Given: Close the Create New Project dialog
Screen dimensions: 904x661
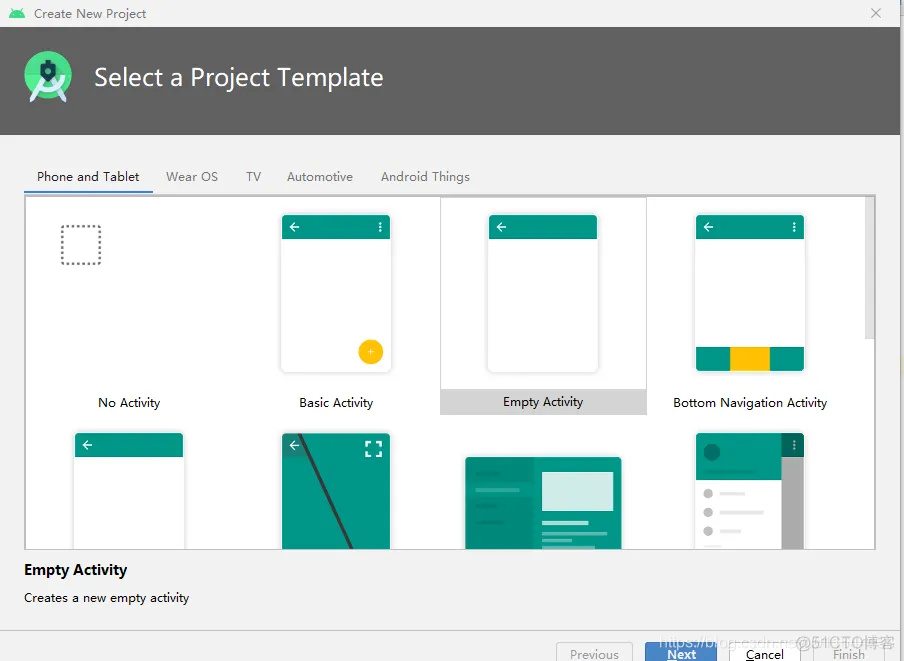Looking at the screenshot, I should (x=876, y=13).
